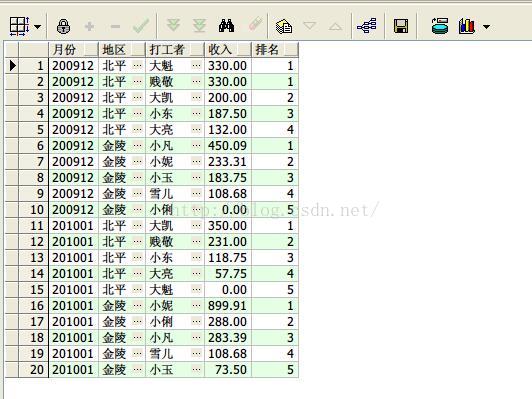Select the 73.50 income cell
The image size is (532, 399).
[x=228, y=370]
